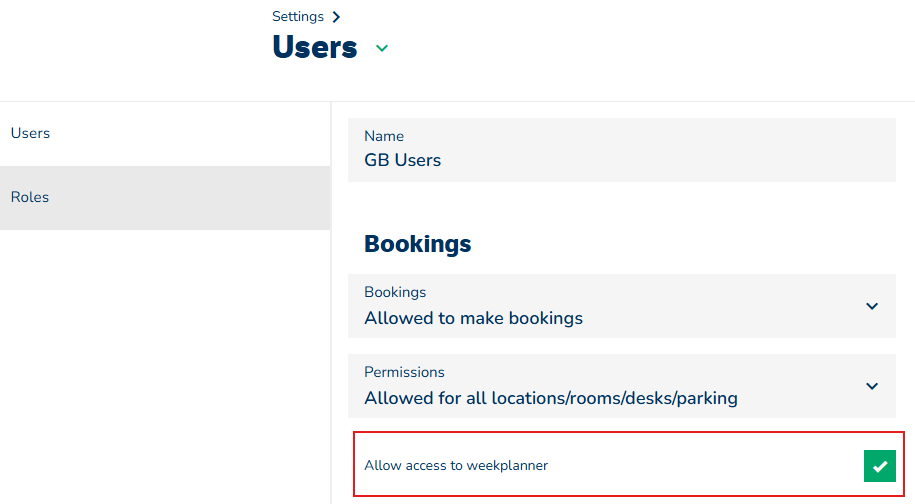Click the breadcrumb arrow after Settings
The width and height of the screenshot is (915, 504).
pos(336,17)
